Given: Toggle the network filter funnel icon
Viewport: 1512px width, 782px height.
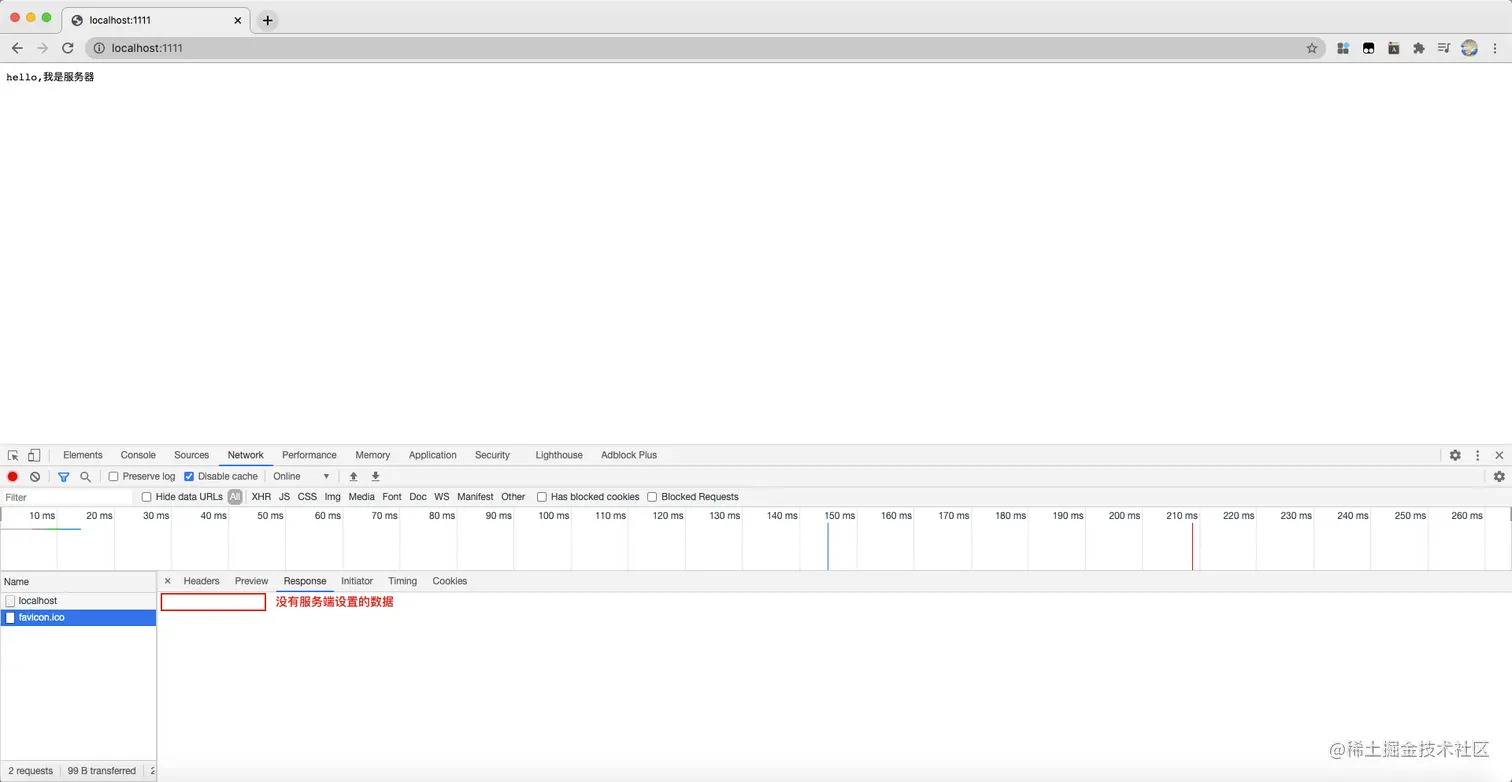Looking at the screenshot, I should tap(63, 477).
